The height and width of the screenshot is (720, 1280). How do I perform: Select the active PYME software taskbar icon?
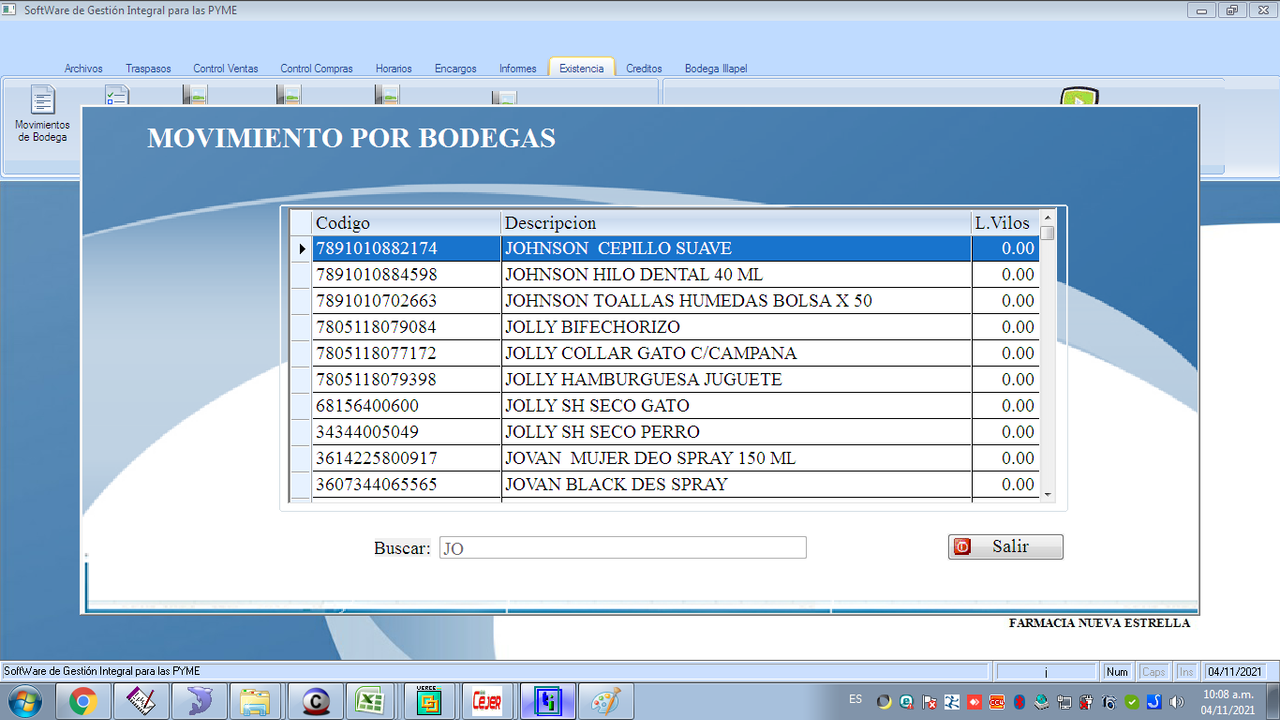pyautogui.click(x=548, y=702)
